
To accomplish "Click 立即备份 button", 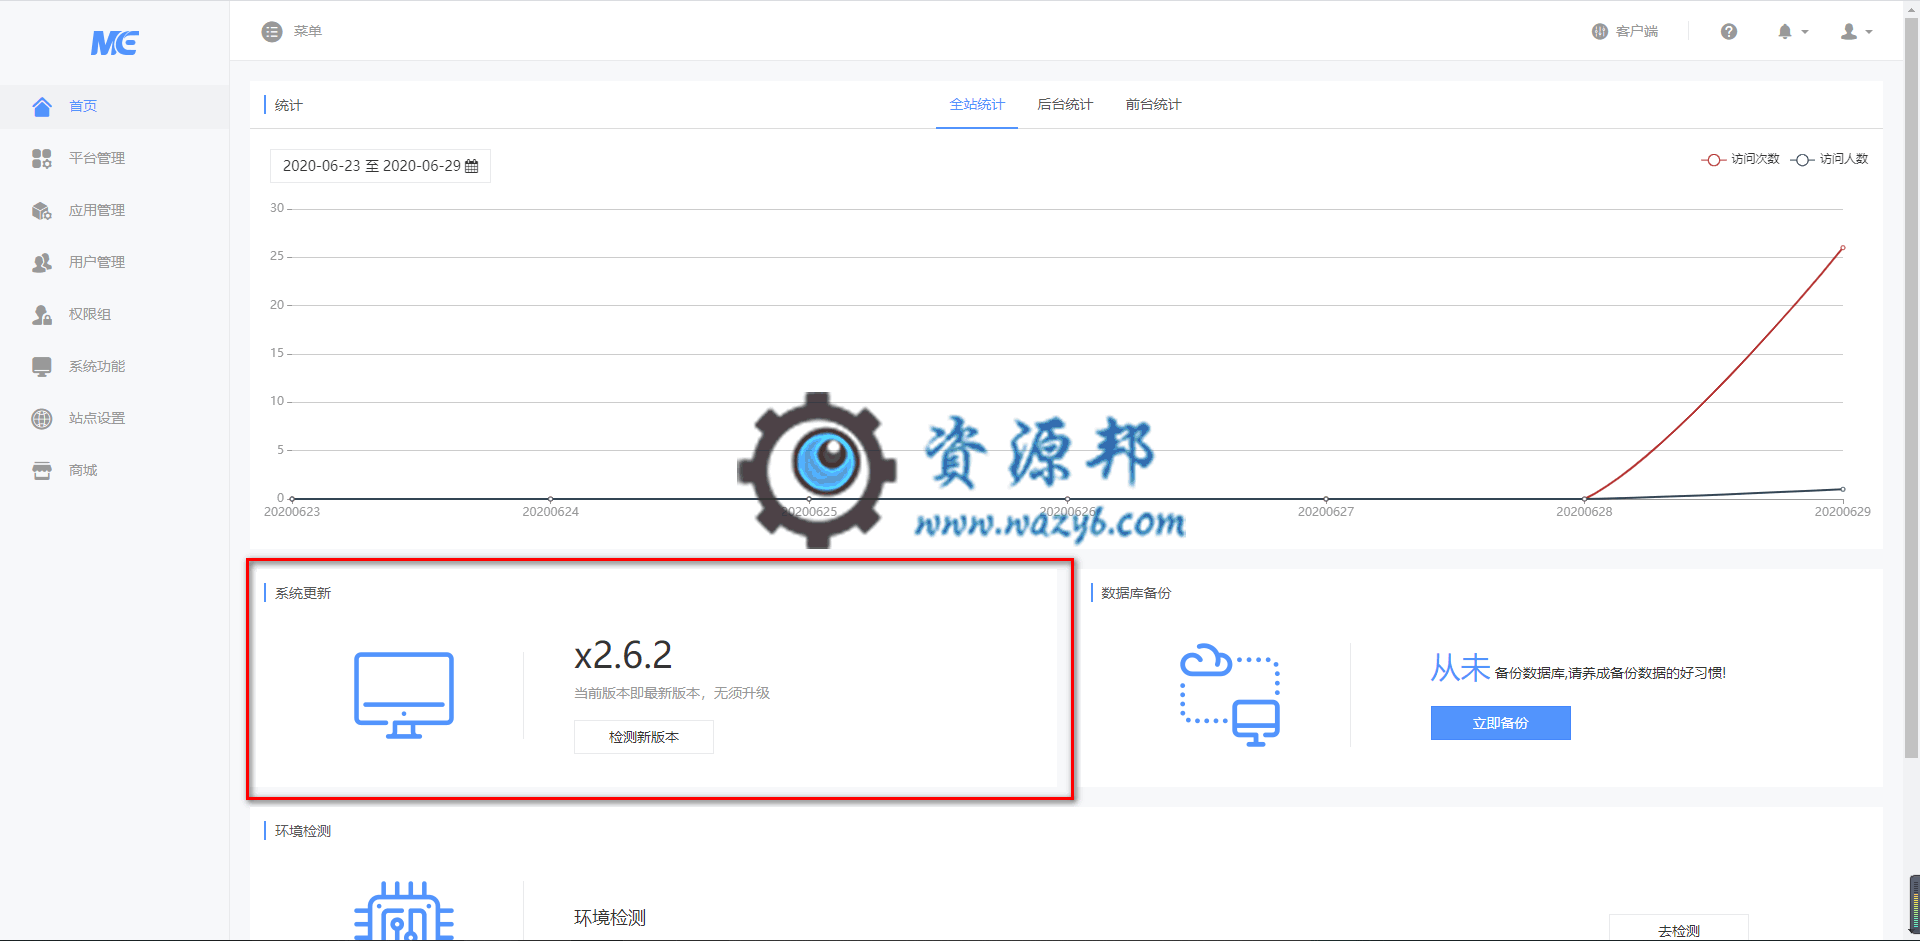I will pos(1500,723).
